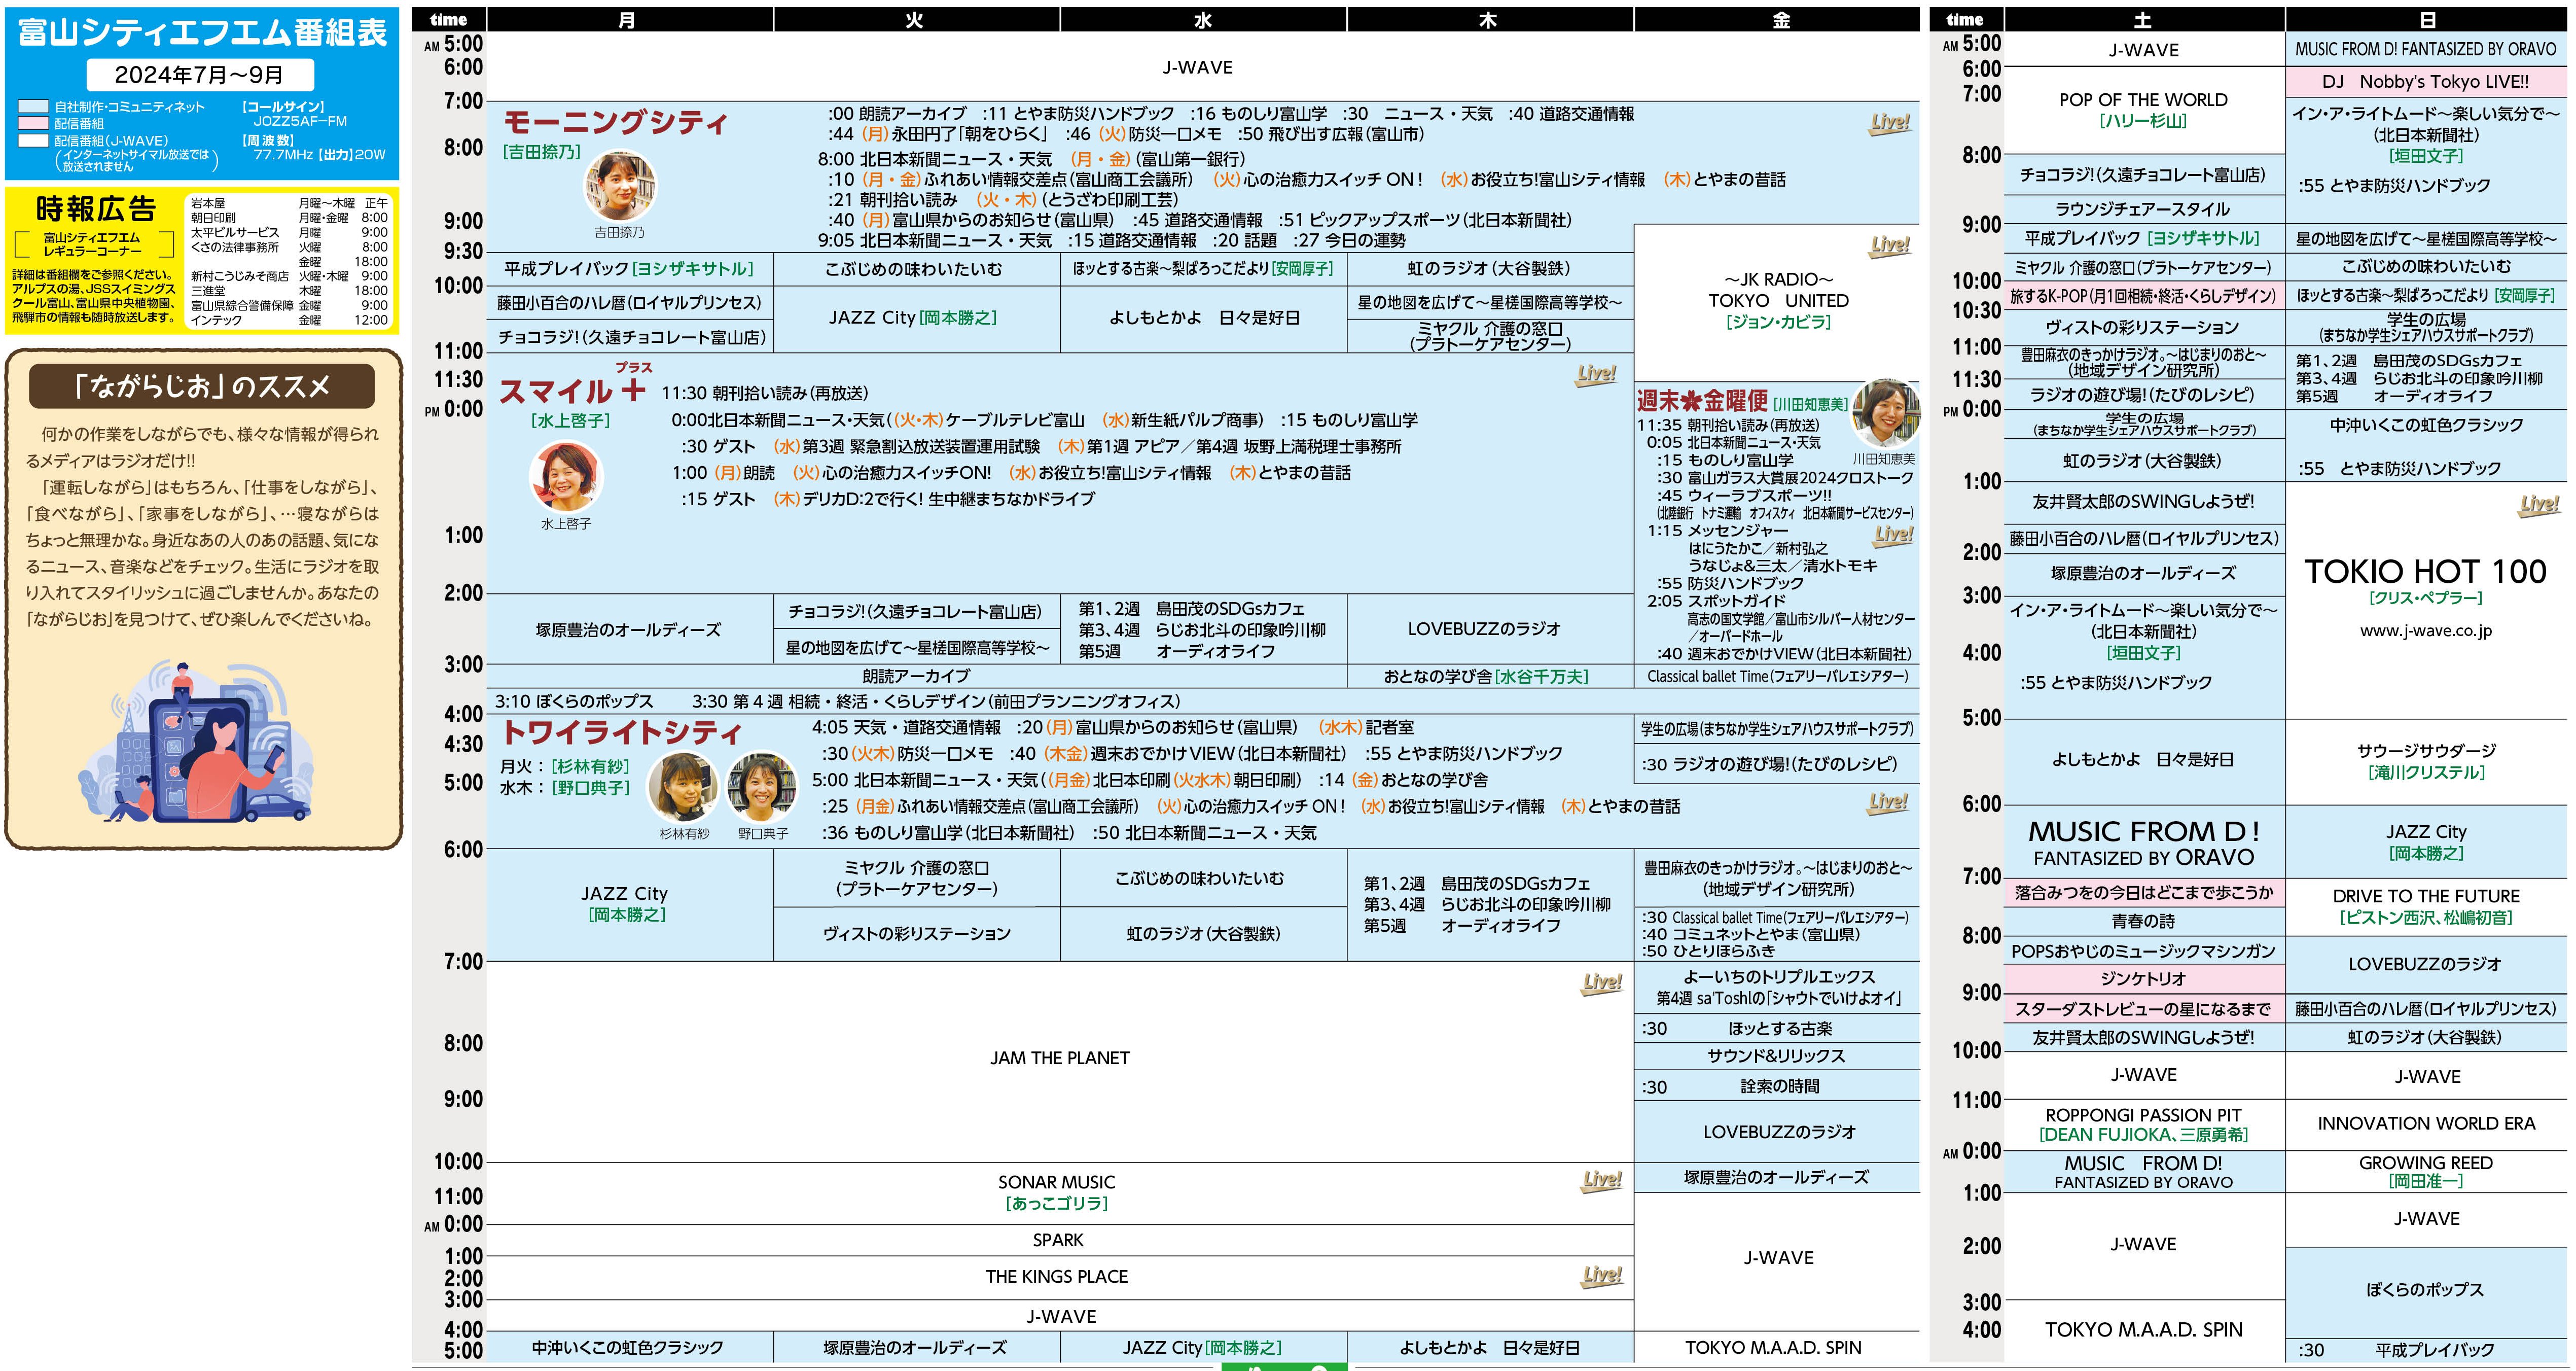Click the サウージサウダージ program
Screen dimensions: 2576x1371
pos(2426,761)
